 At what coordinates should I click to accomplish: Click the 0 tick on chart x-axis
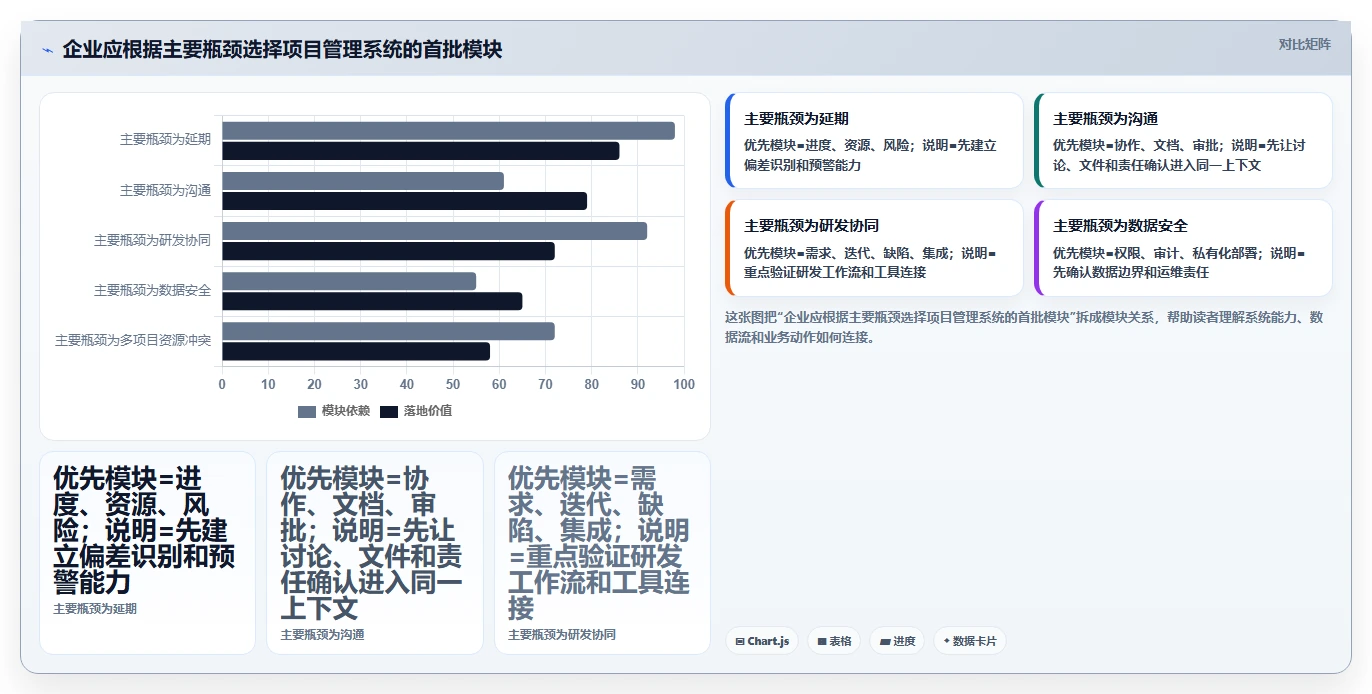[222, 384]
